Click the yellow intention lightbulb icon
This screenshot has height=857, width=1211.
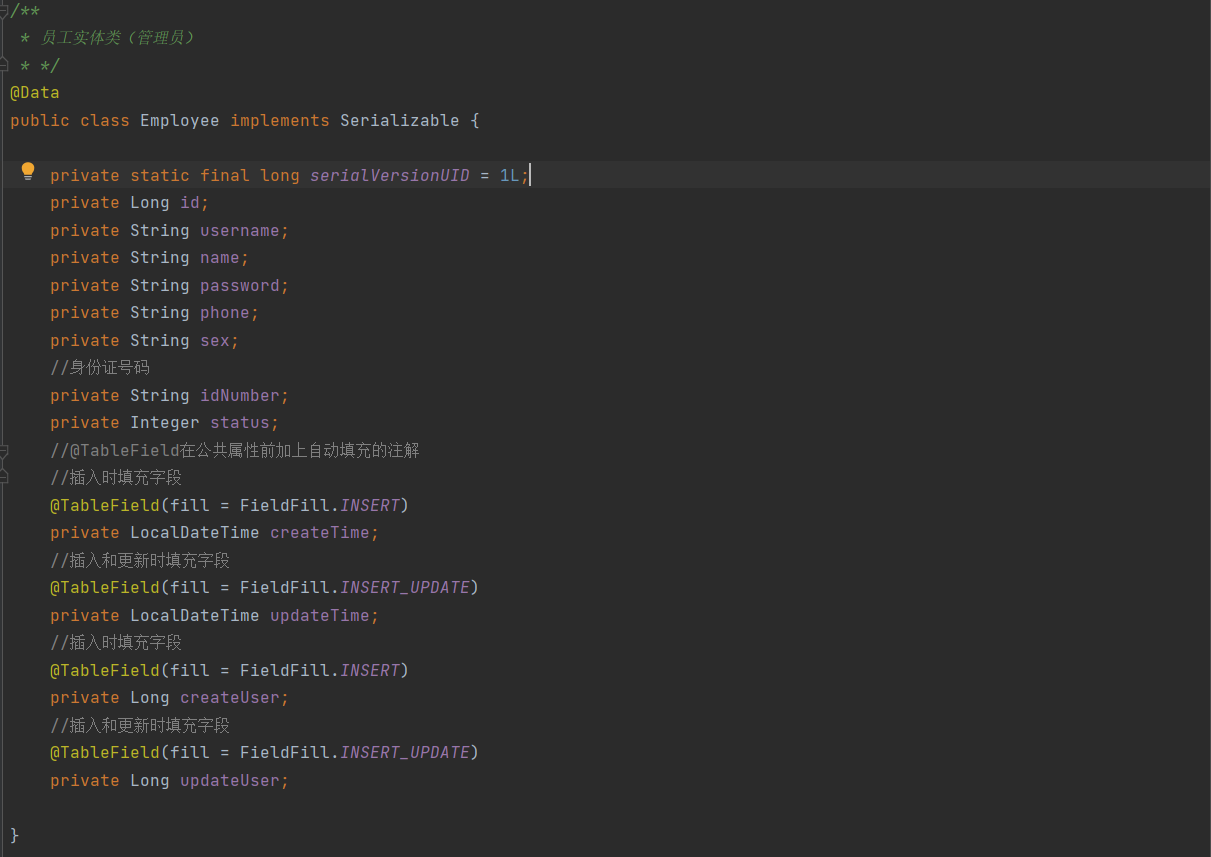tap(28, 171)
